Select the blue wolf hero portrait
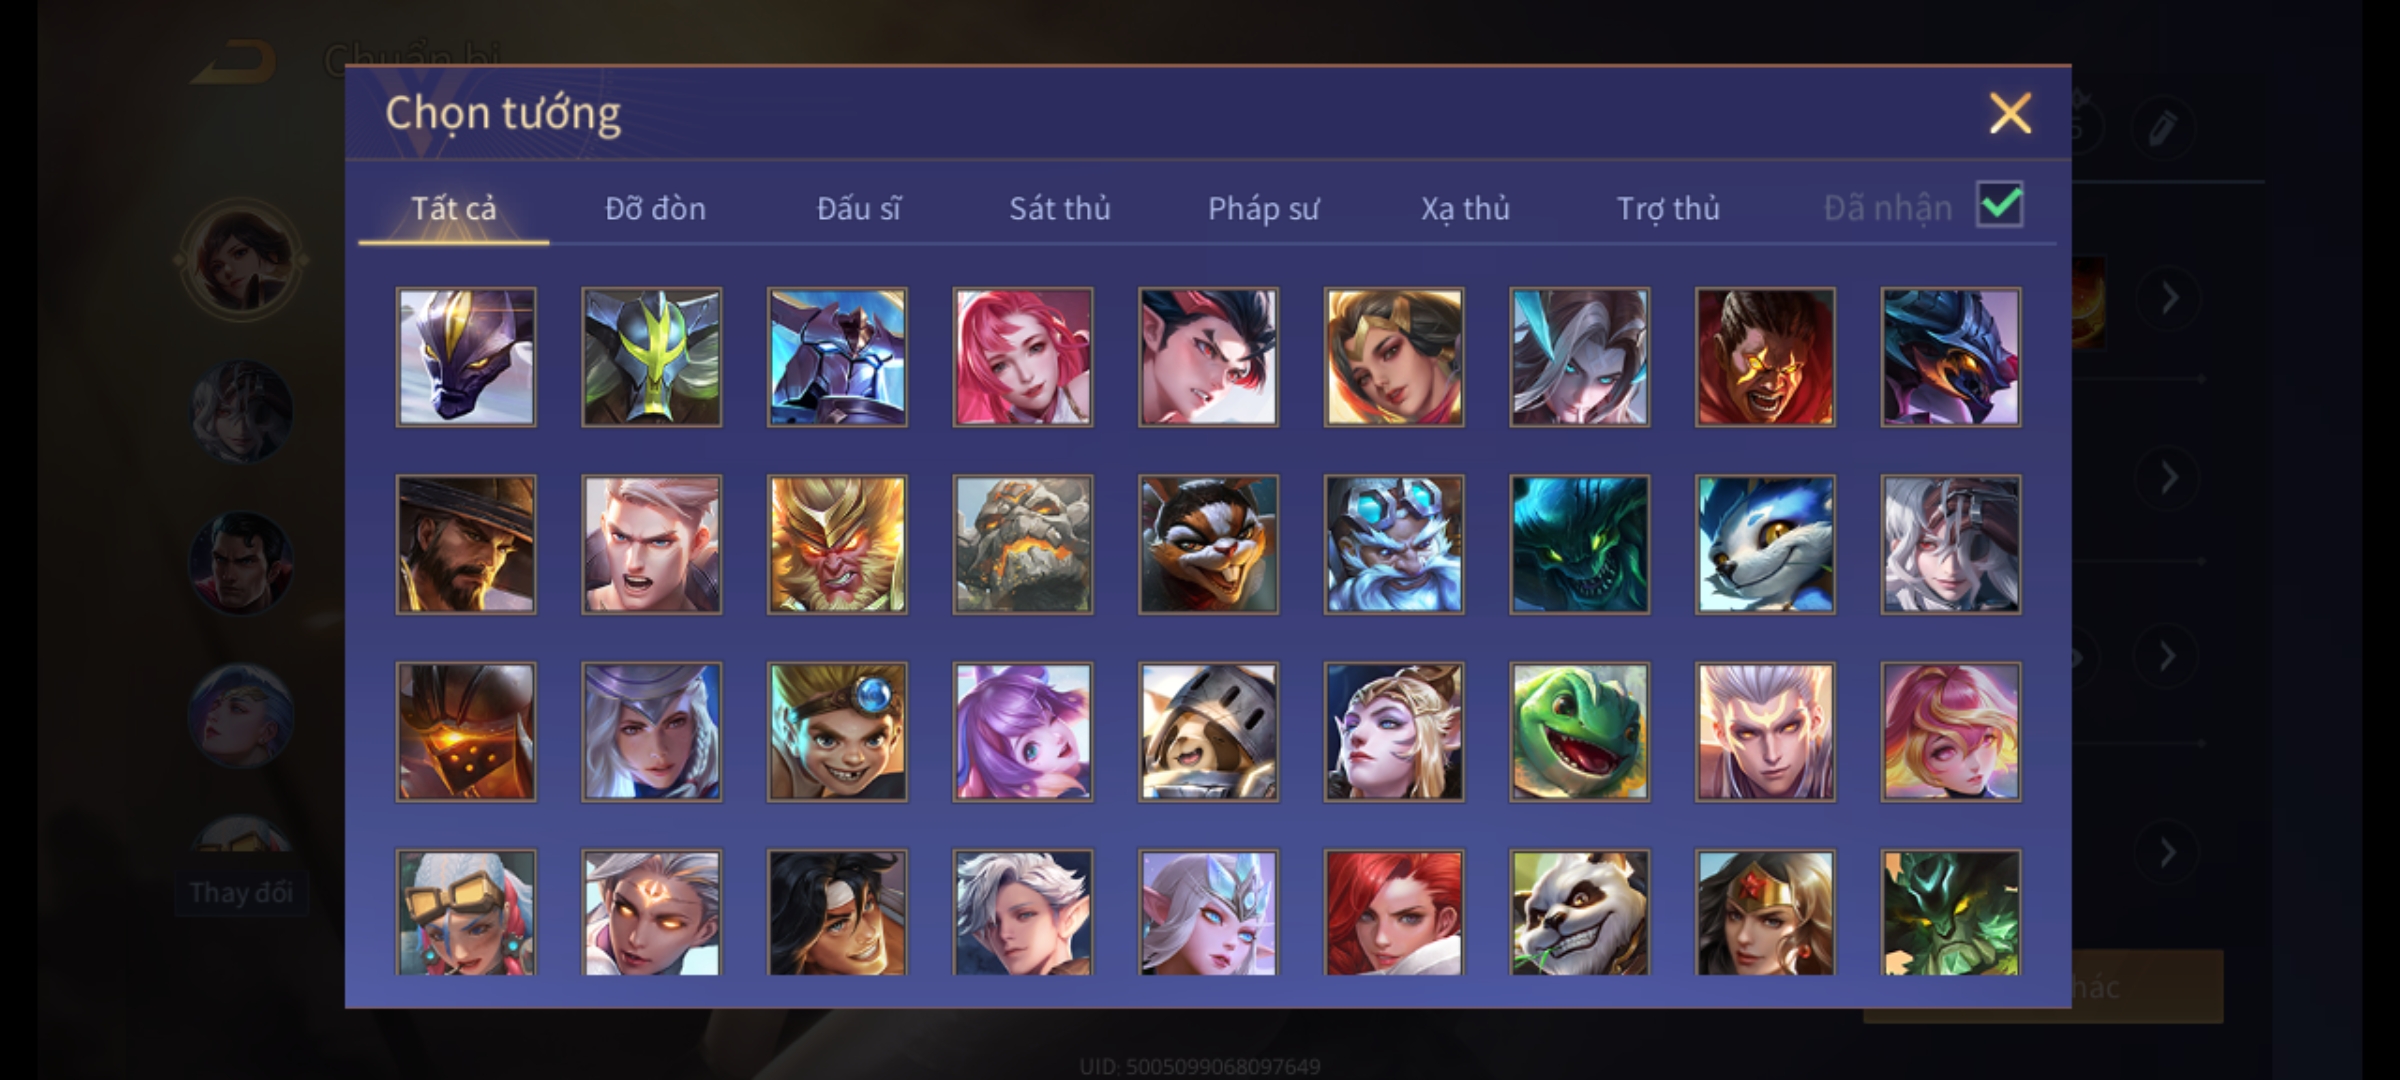 click(1765, 544)
